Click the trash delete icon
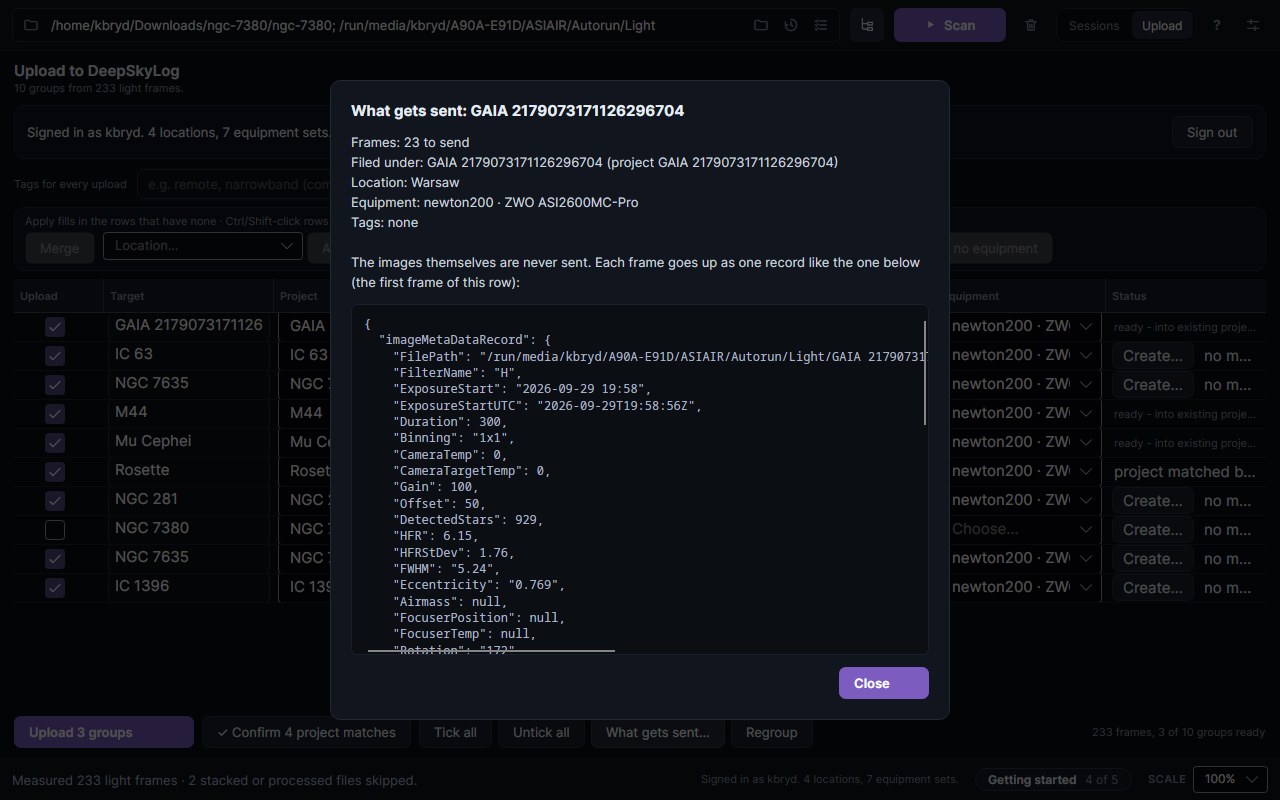This screenshot has height=800, width=1280. click(1031, 25)
